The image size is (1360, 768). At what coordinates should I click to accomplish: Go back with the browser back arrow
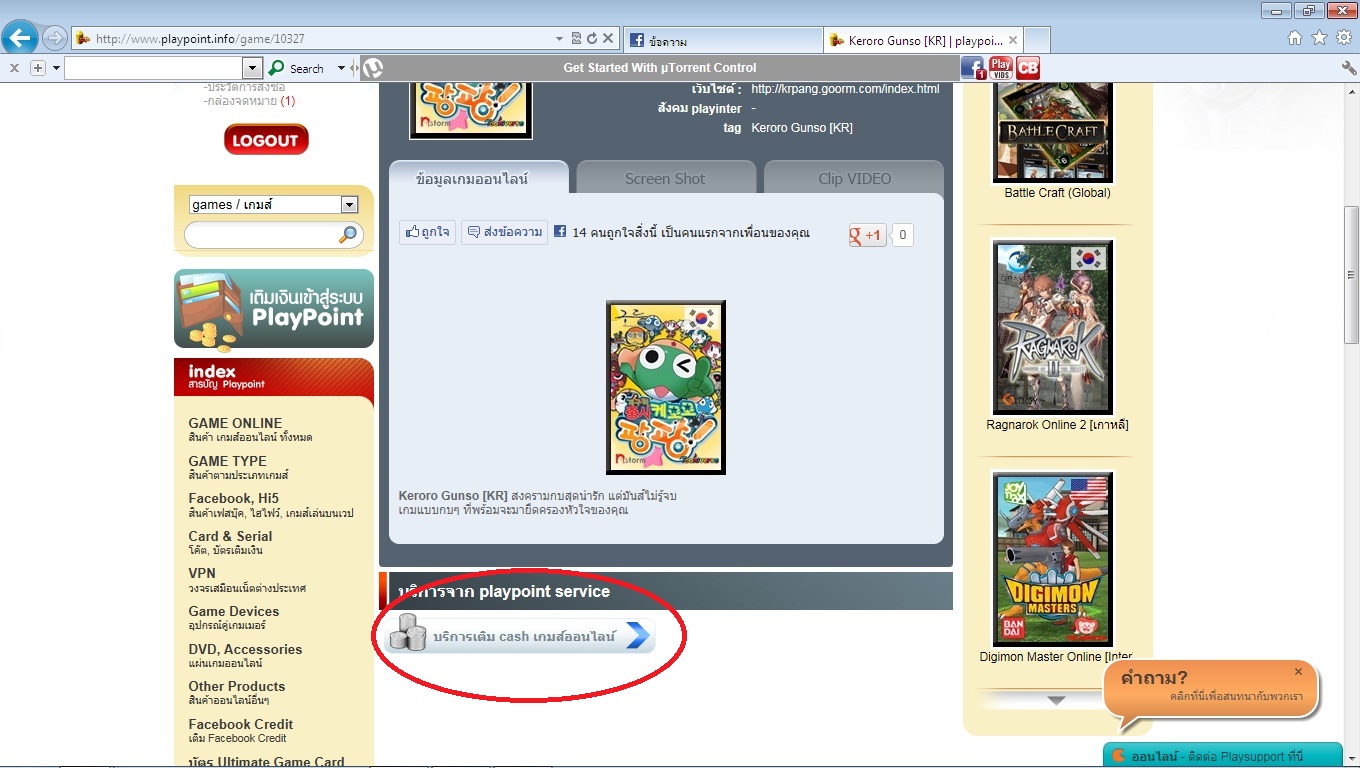click(x=20, y=38)
